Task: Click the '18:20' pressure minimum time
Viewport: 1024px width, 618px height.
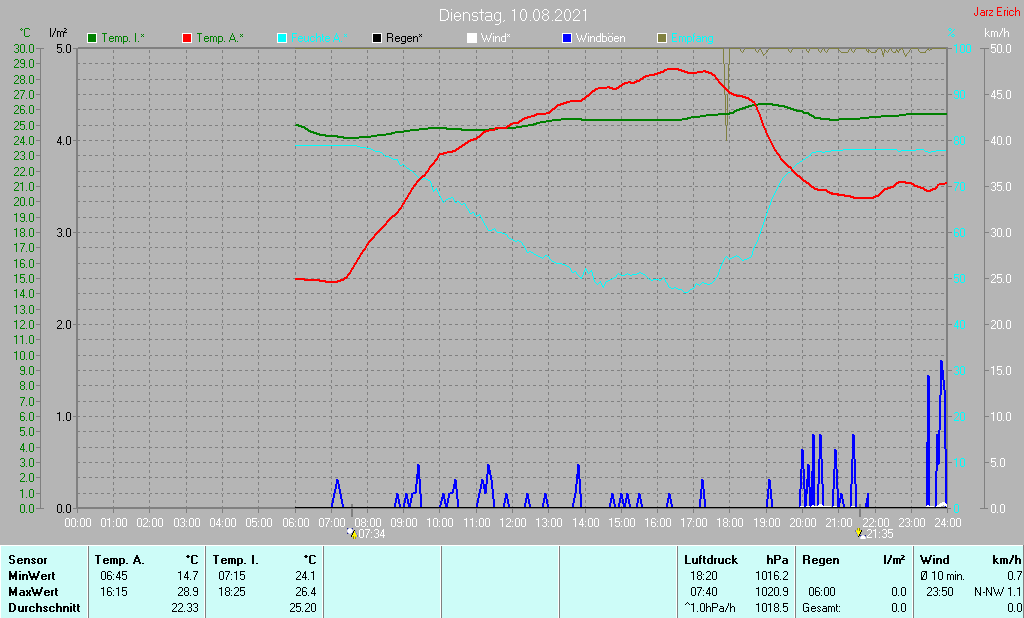Action: click(x=703, y=576)
